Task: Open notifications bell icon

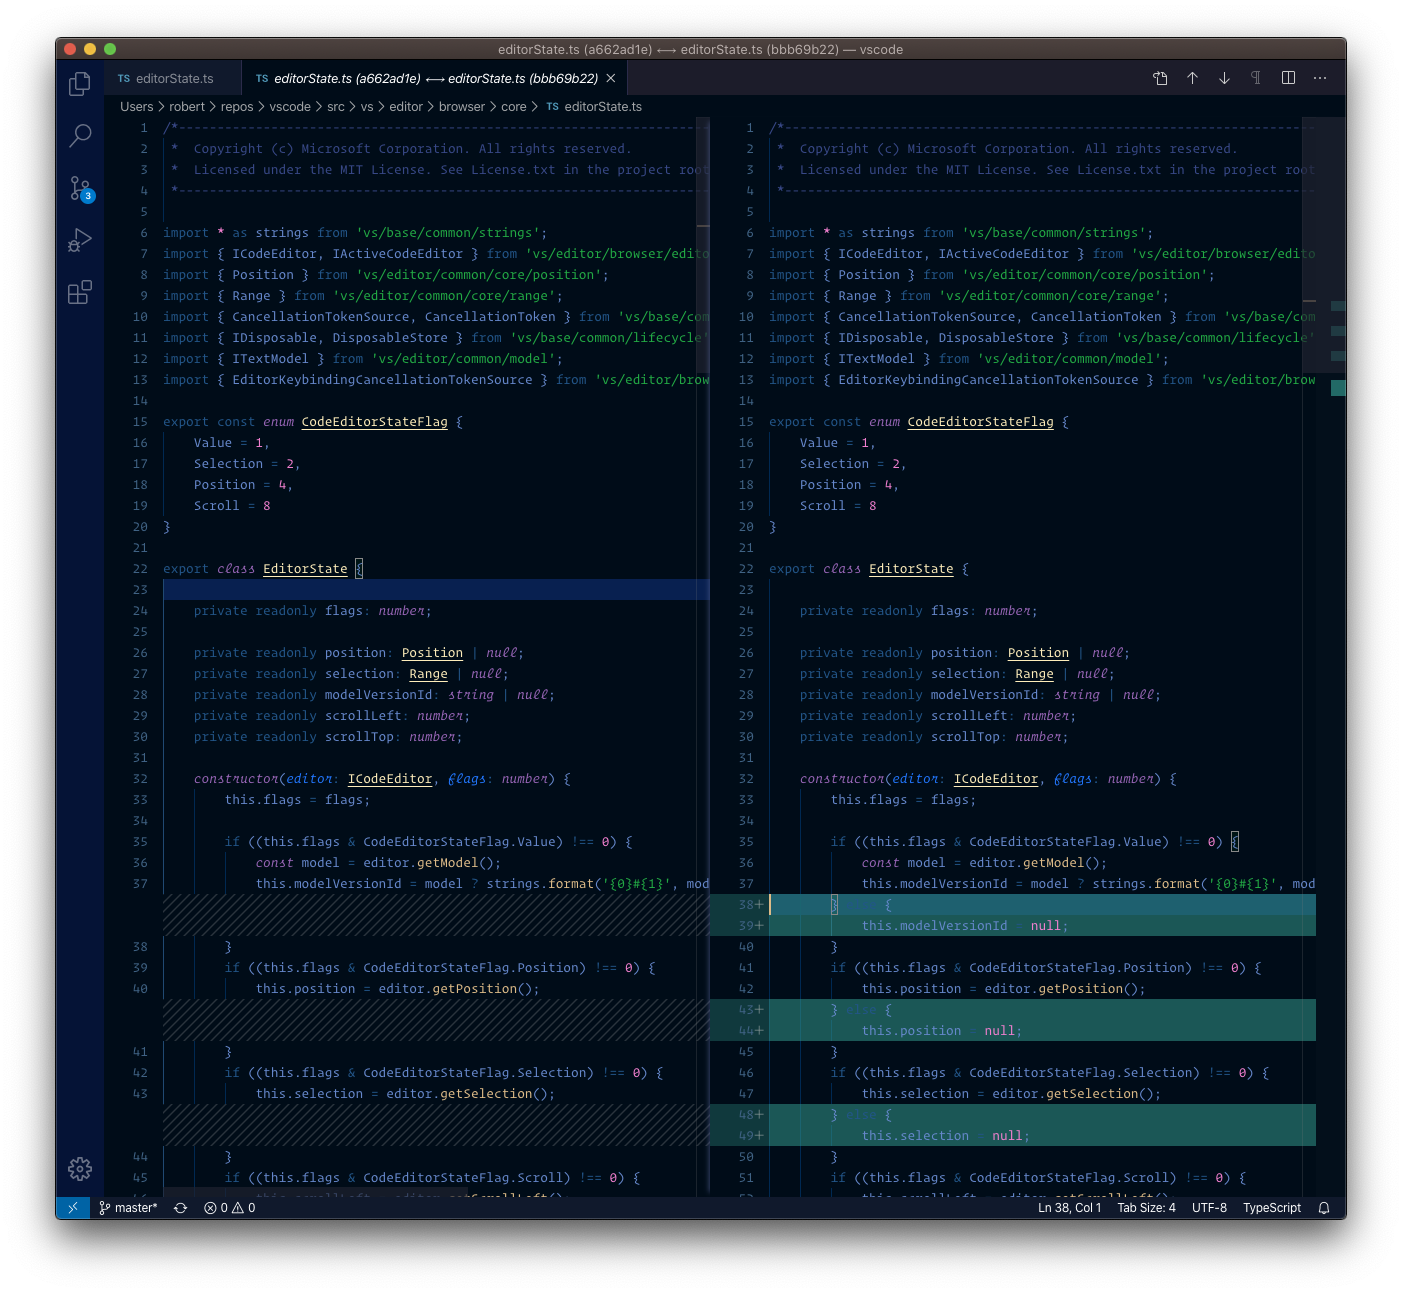Action: pyautogui.click(x=1324, y=1208)
